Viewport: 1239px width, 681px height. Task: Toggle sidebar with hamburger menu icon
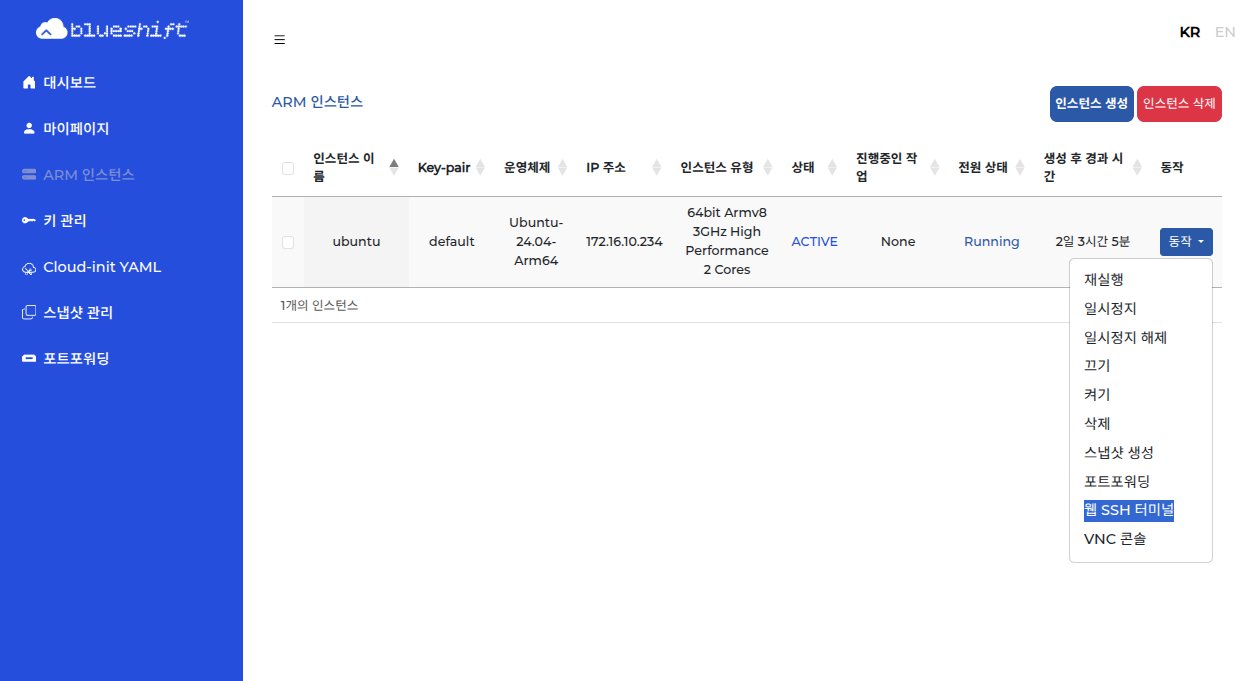pyautogui.click(x=280, y=40)
